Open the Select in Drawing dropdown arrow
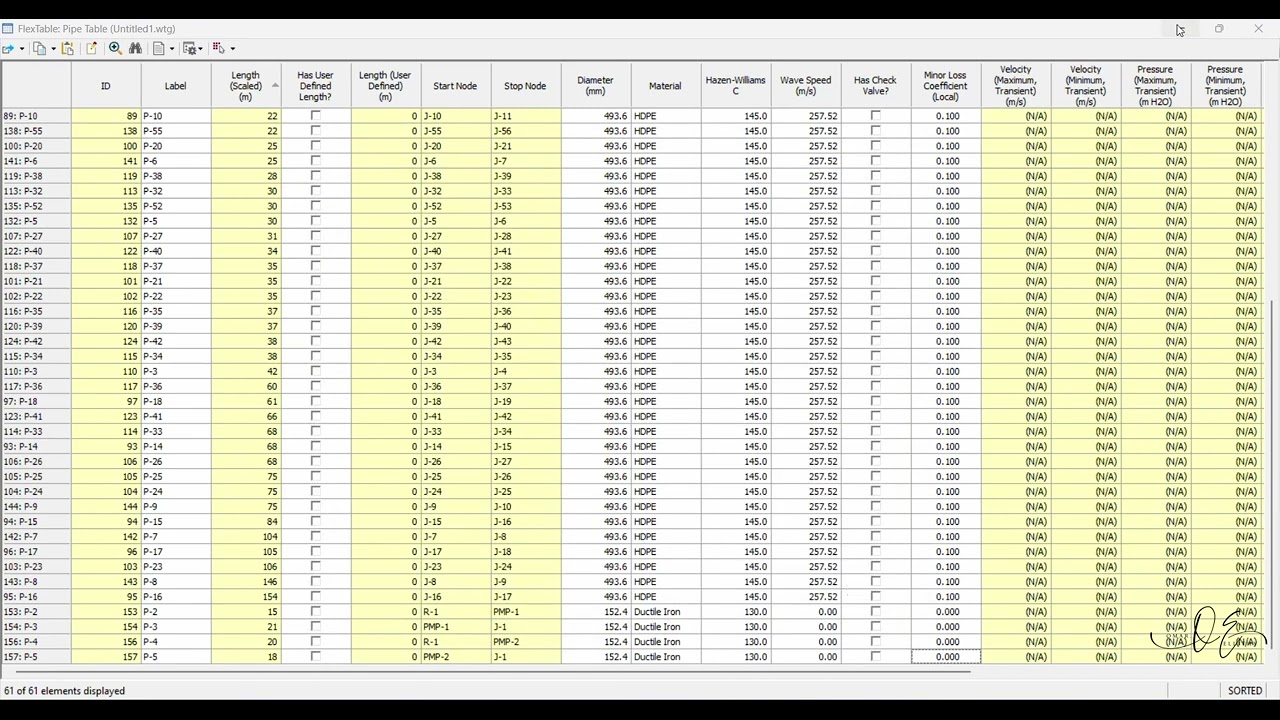The width and height of the screenshot is (1280, 720). coord(232,49)
